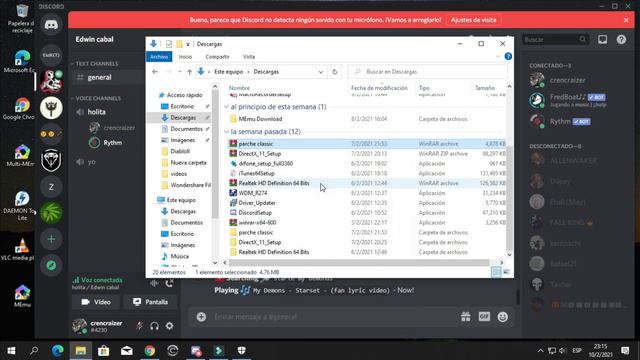Open Discord home button
Screen dimensions: 640x360
(x=51, y=25)
